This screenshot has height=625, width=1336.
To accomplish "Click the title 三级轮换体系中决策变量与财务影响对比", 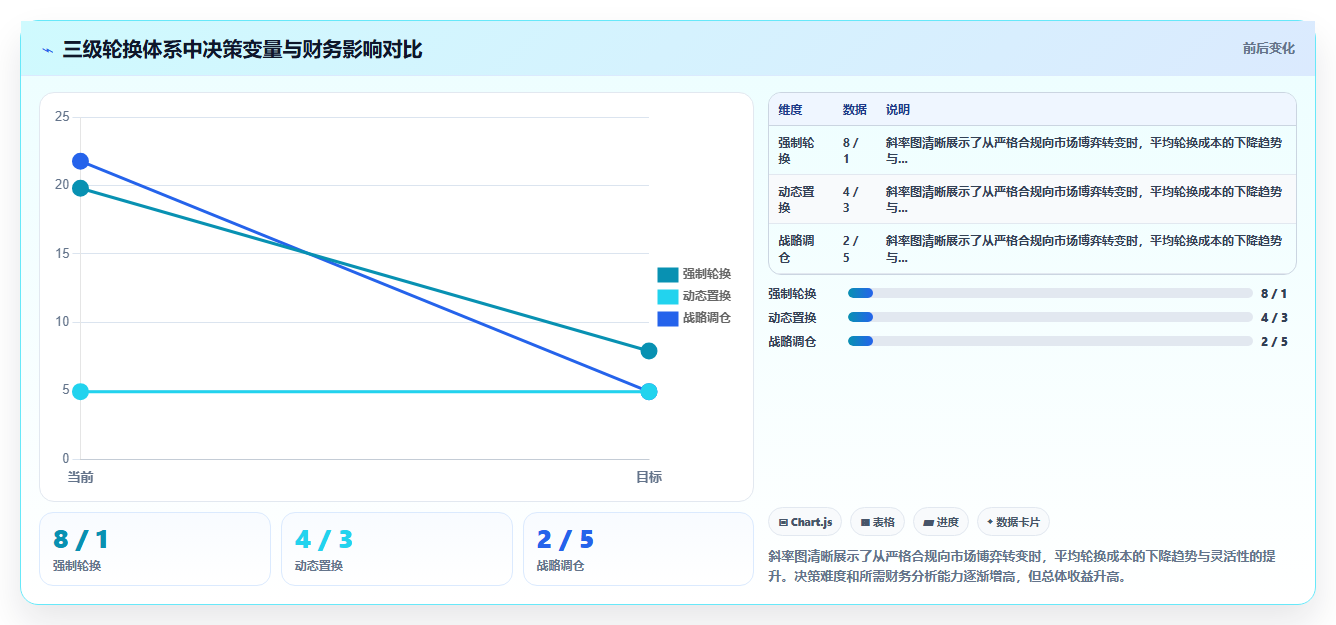I will pyautogui.click(x=242, y=49).
